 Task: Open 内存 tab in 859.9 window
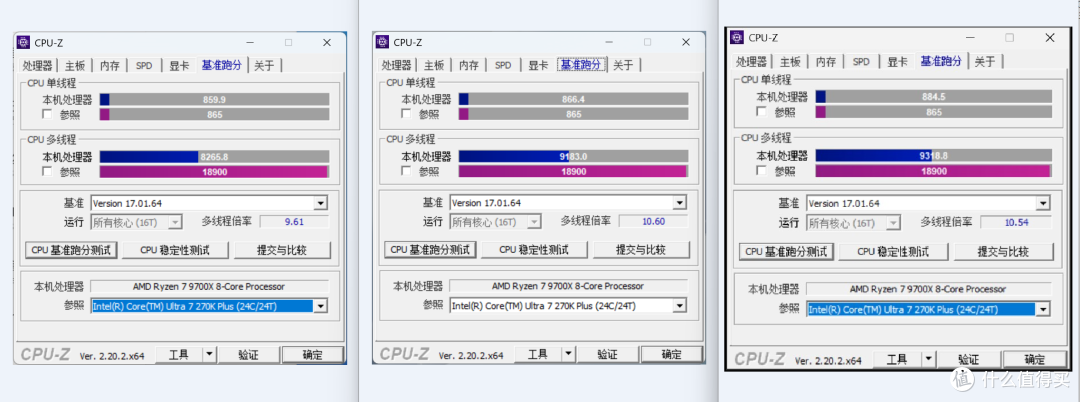click(x=110, y=66)
